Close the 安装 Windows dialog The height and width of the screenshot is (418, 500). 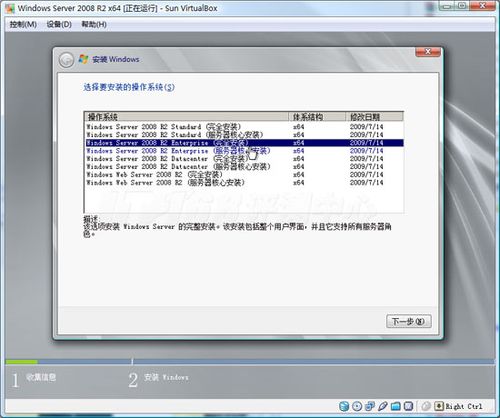pyautogui.click(x=428, y=52)
